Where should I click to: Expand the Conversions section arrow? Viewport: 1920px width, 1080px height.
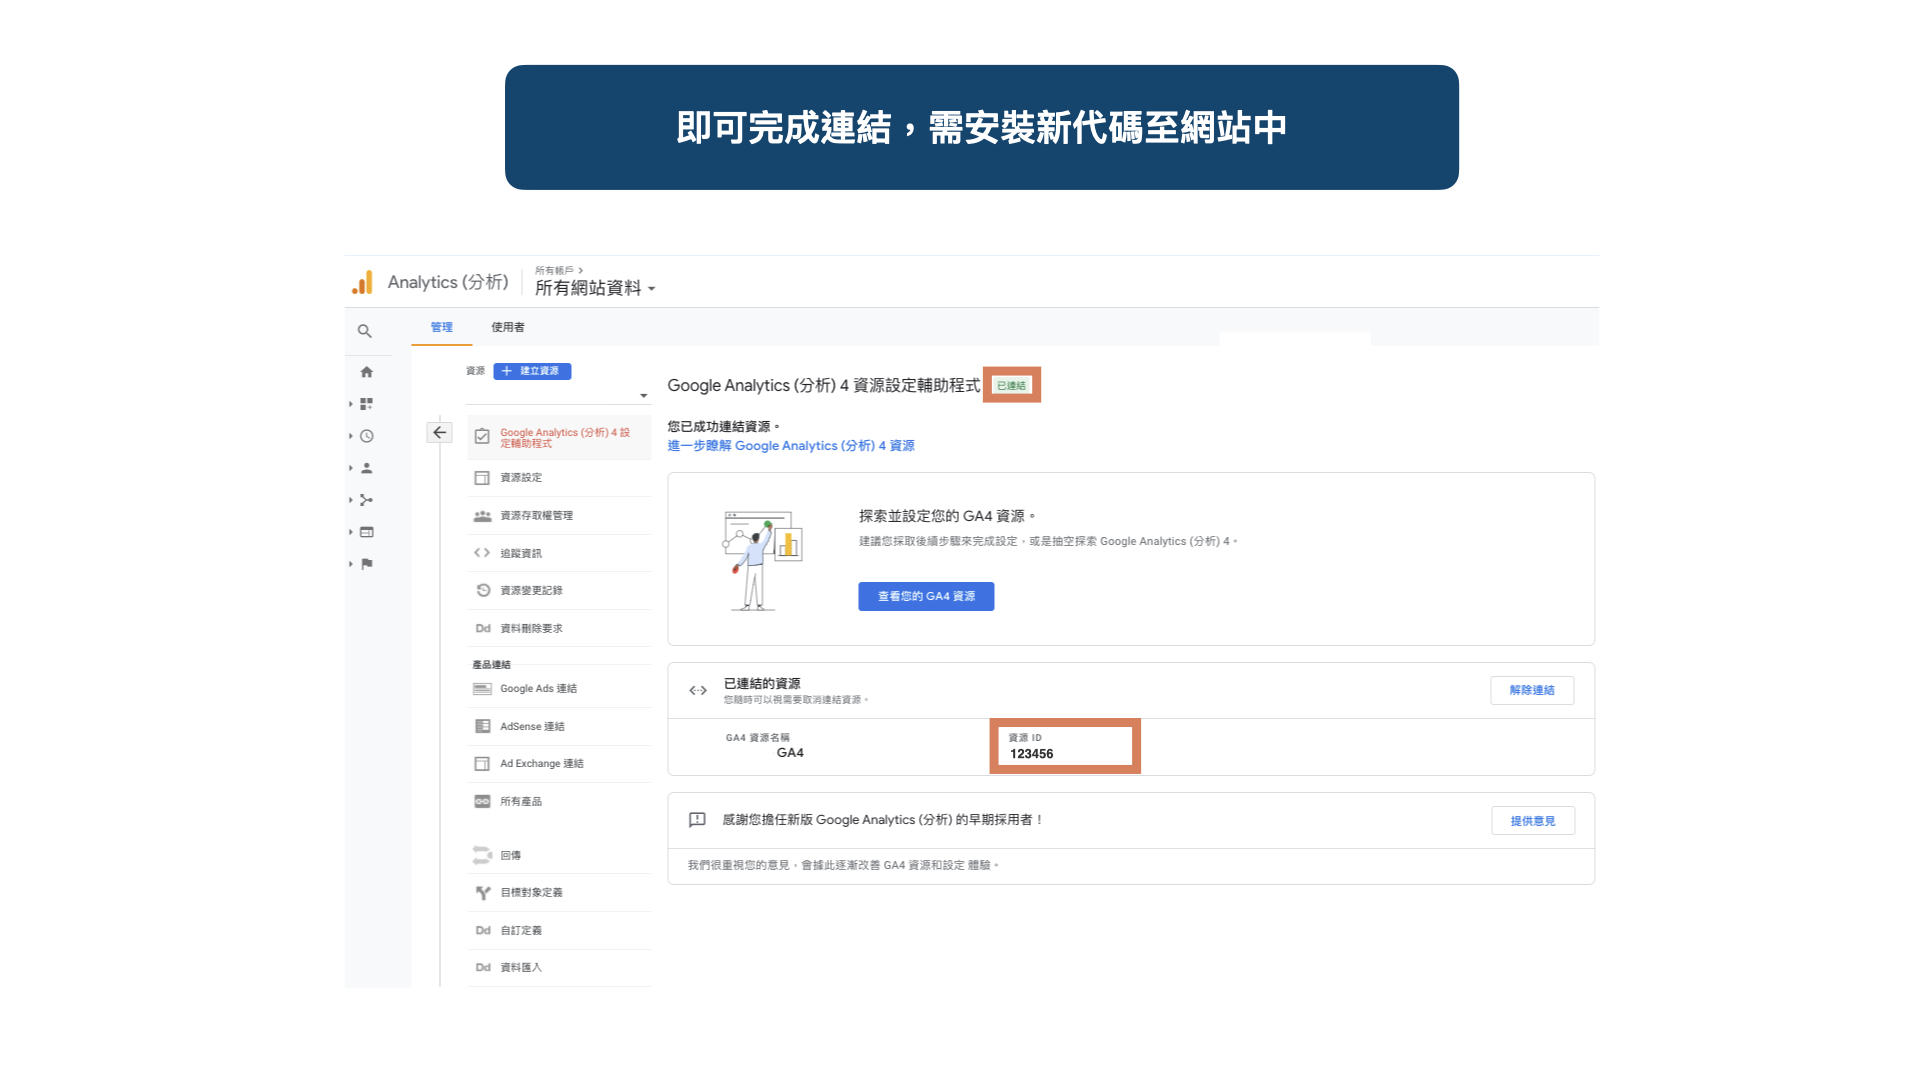(x=351, y=564)
